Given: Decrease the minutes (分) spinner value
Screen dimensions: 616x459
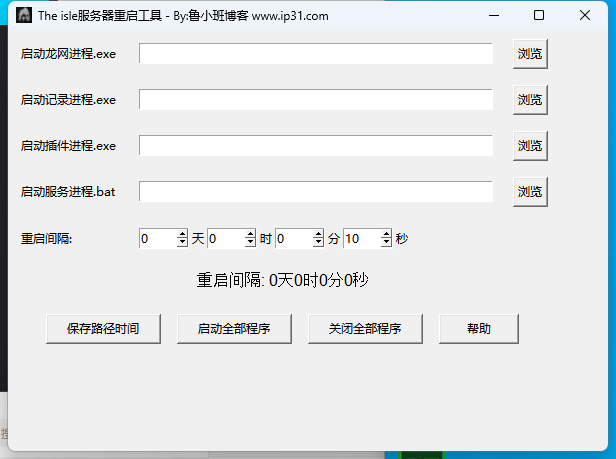Looking at the screenshot, I should pos(318,243).
